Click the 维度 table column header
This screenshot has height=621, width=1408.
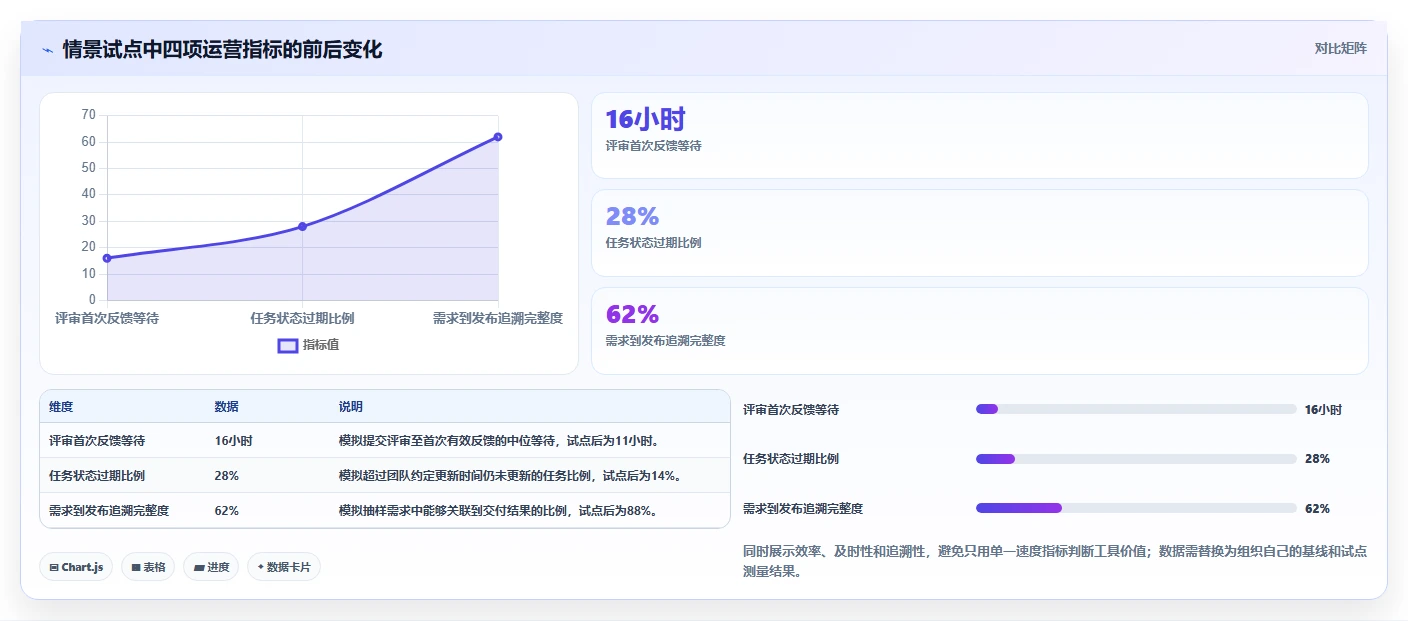[x=61, y=407]
